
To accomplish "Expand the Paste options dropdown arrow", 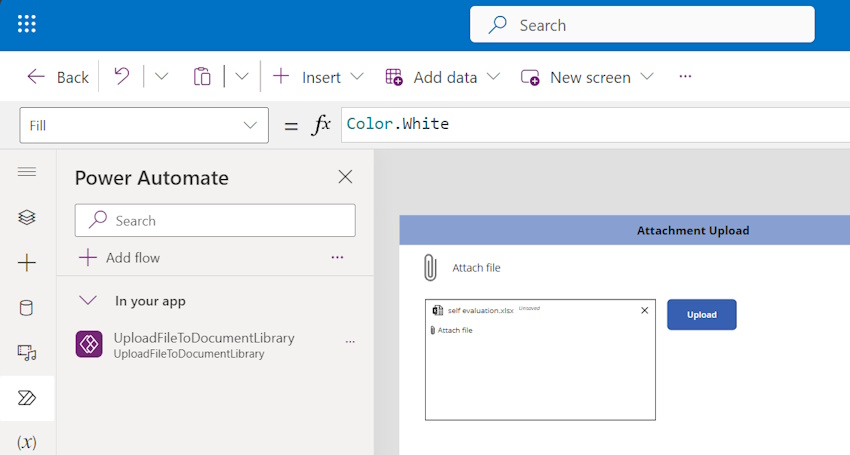I will (x=242, y=76).
